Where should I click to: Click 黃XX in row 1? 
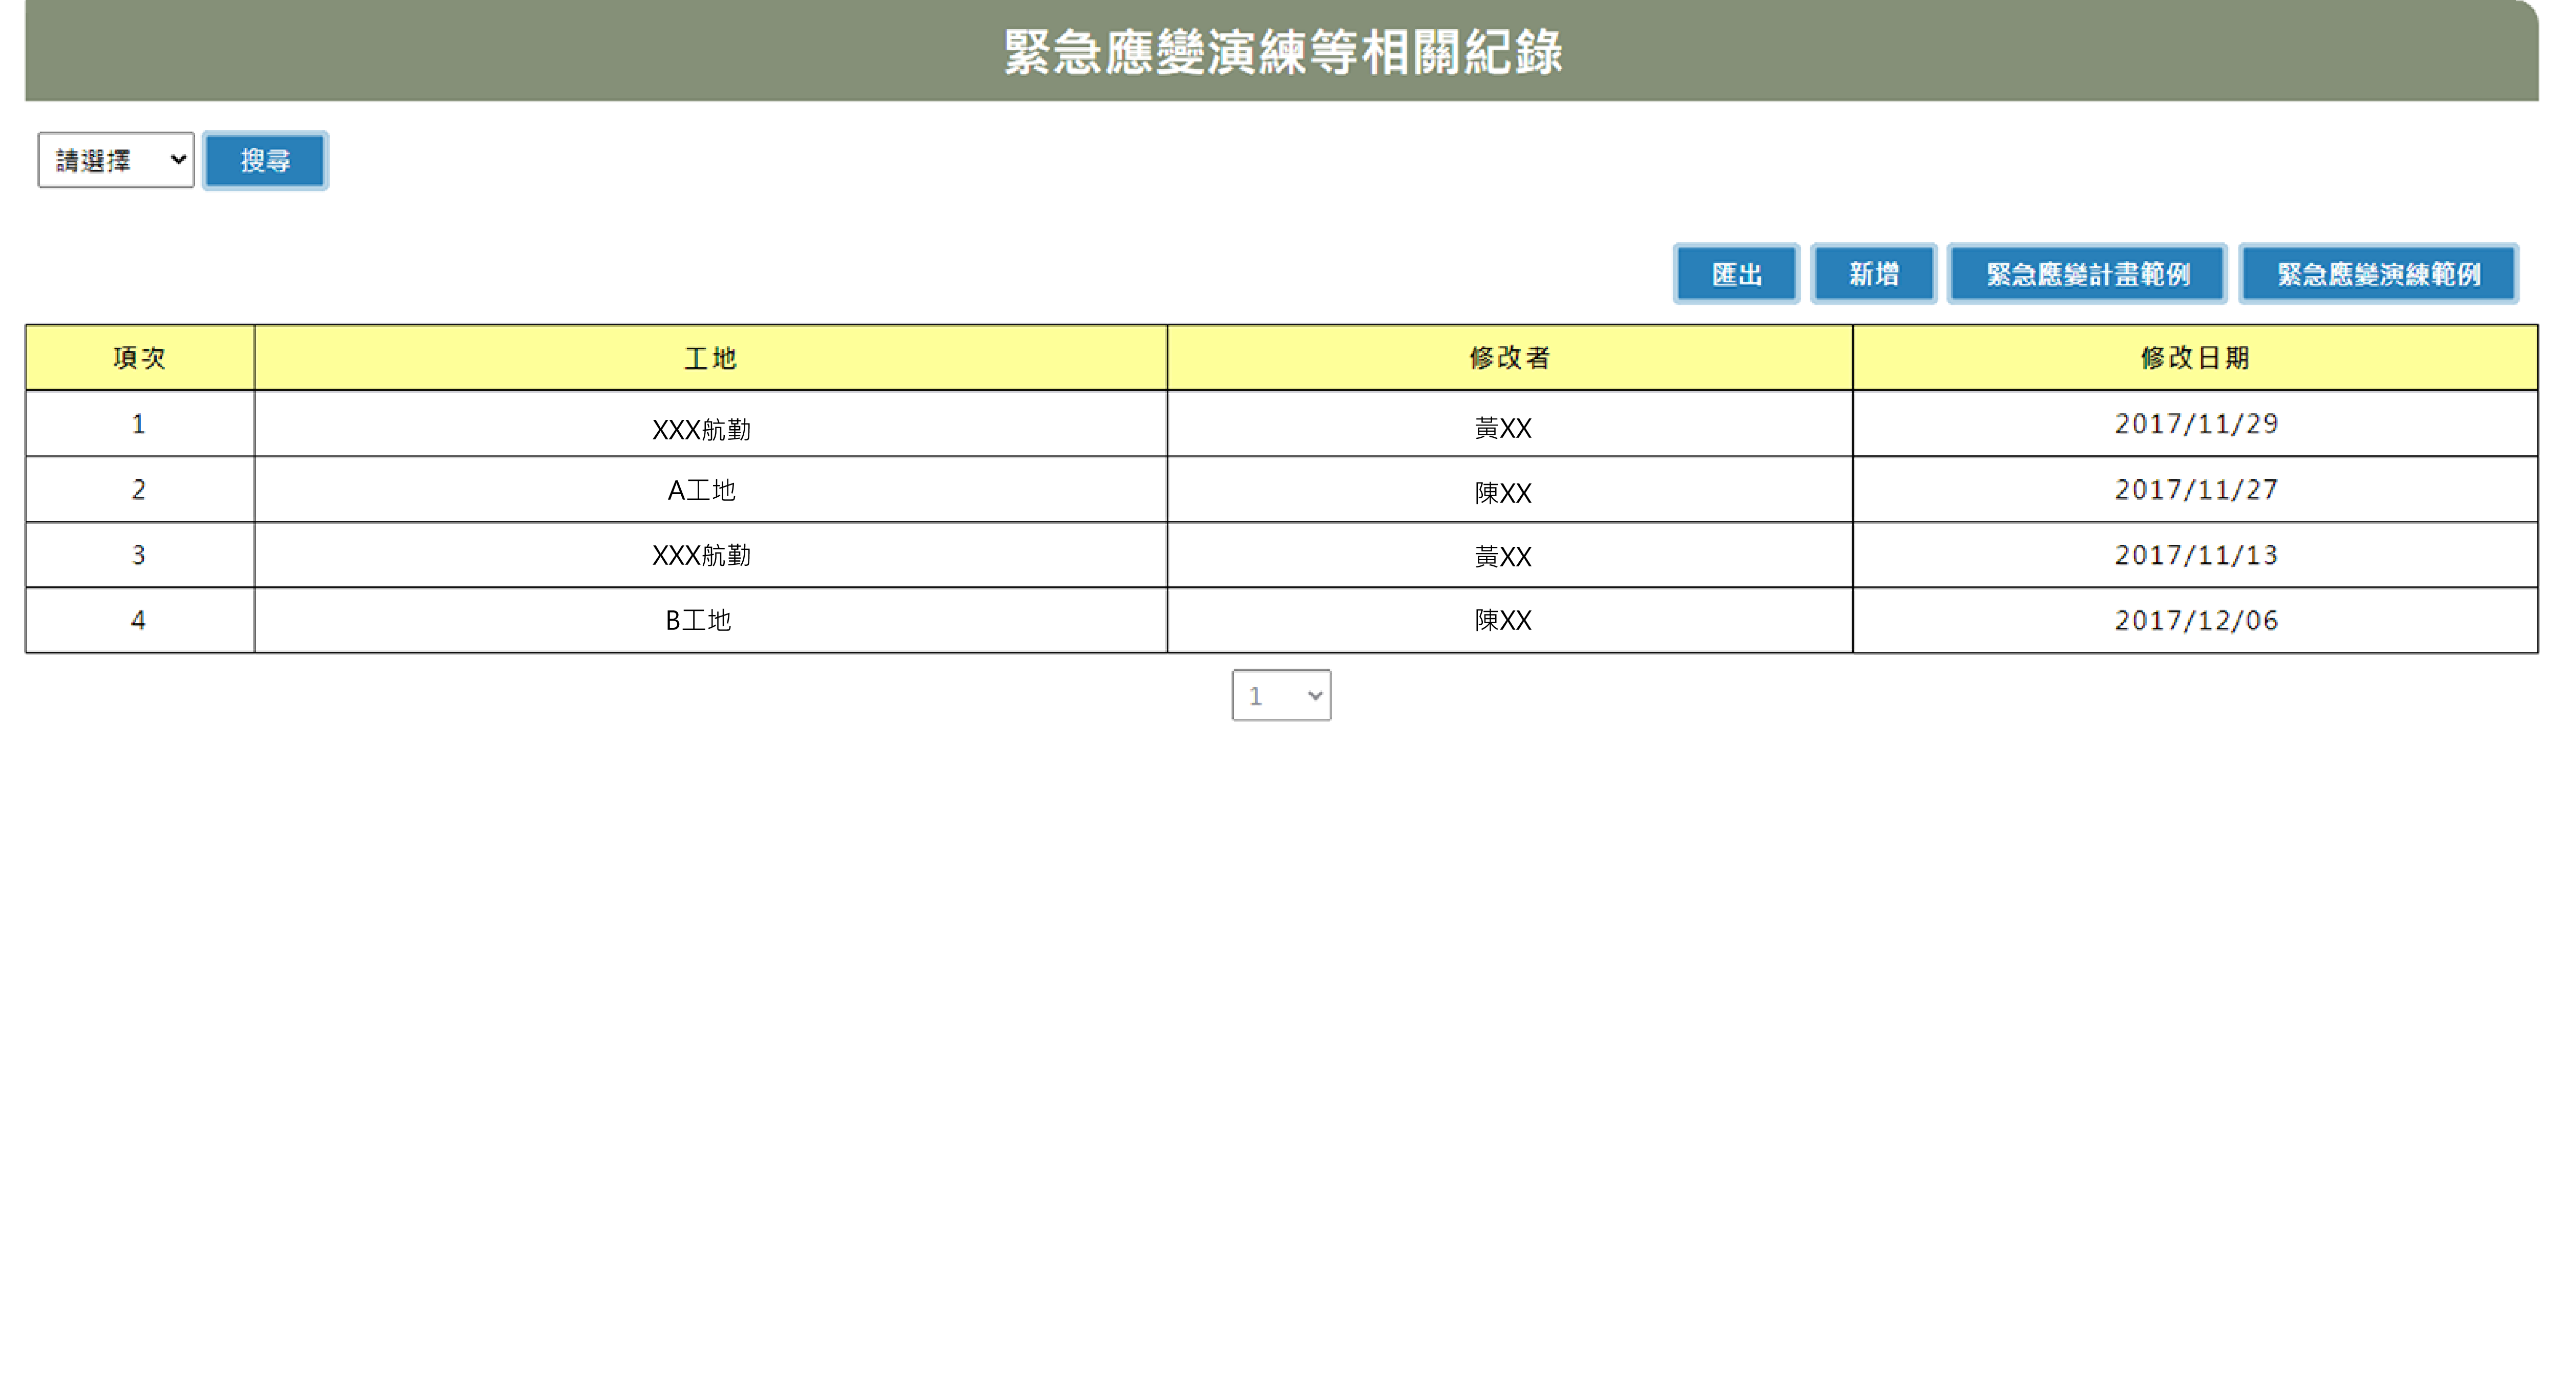pos(1503,429)
